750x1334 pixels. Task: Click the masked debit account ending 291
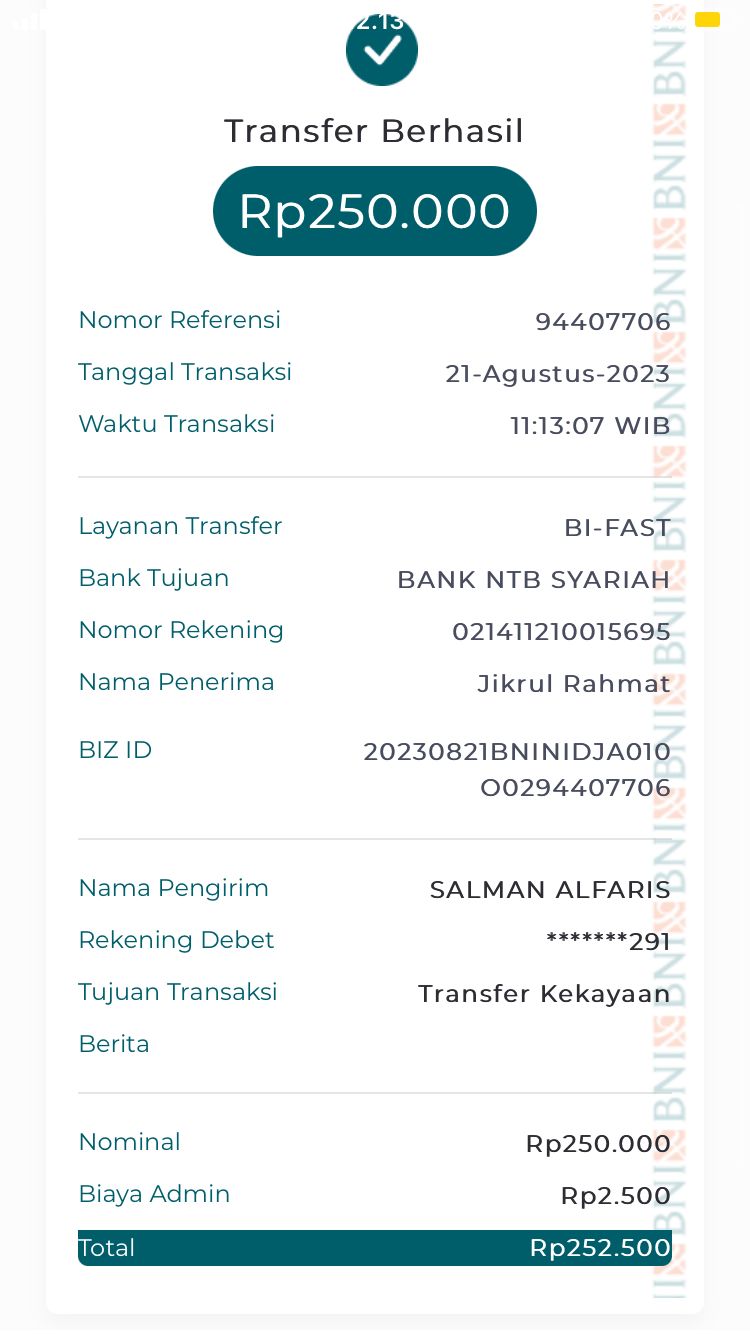pos(608,941)
